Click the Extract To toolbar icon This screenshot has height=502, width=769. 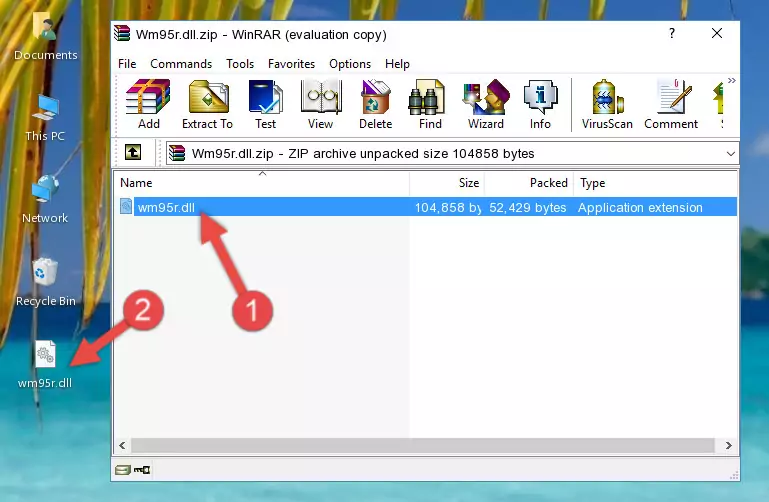(207, 104)
